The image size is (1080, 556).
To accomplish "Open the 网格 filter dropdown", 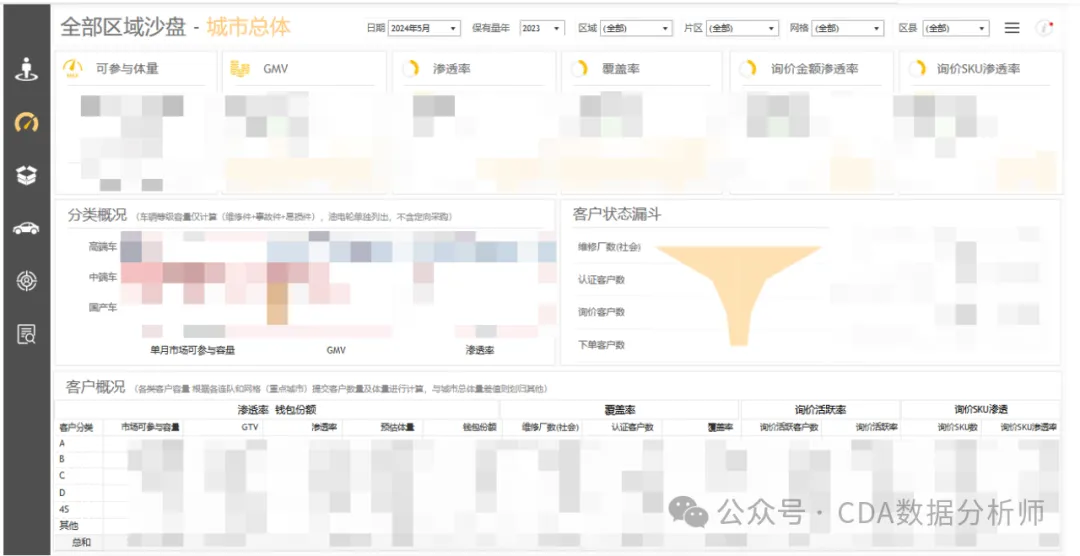I will click(848, 29).
